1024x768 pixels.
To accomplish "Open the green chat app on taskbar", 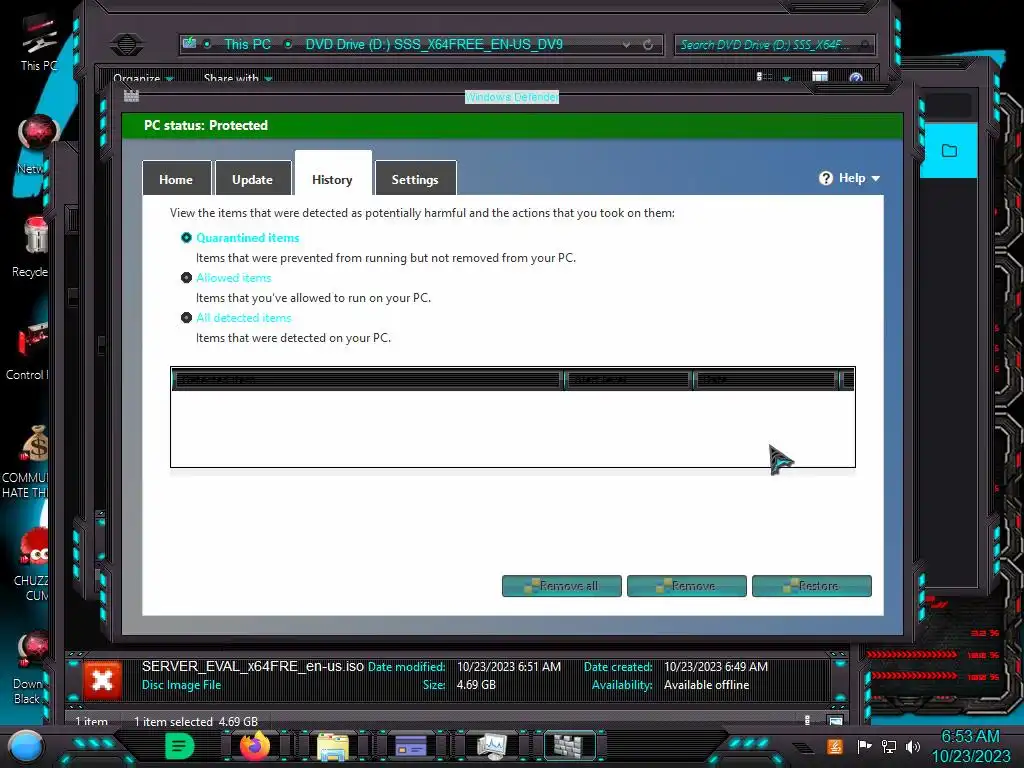I will (180, 746).
